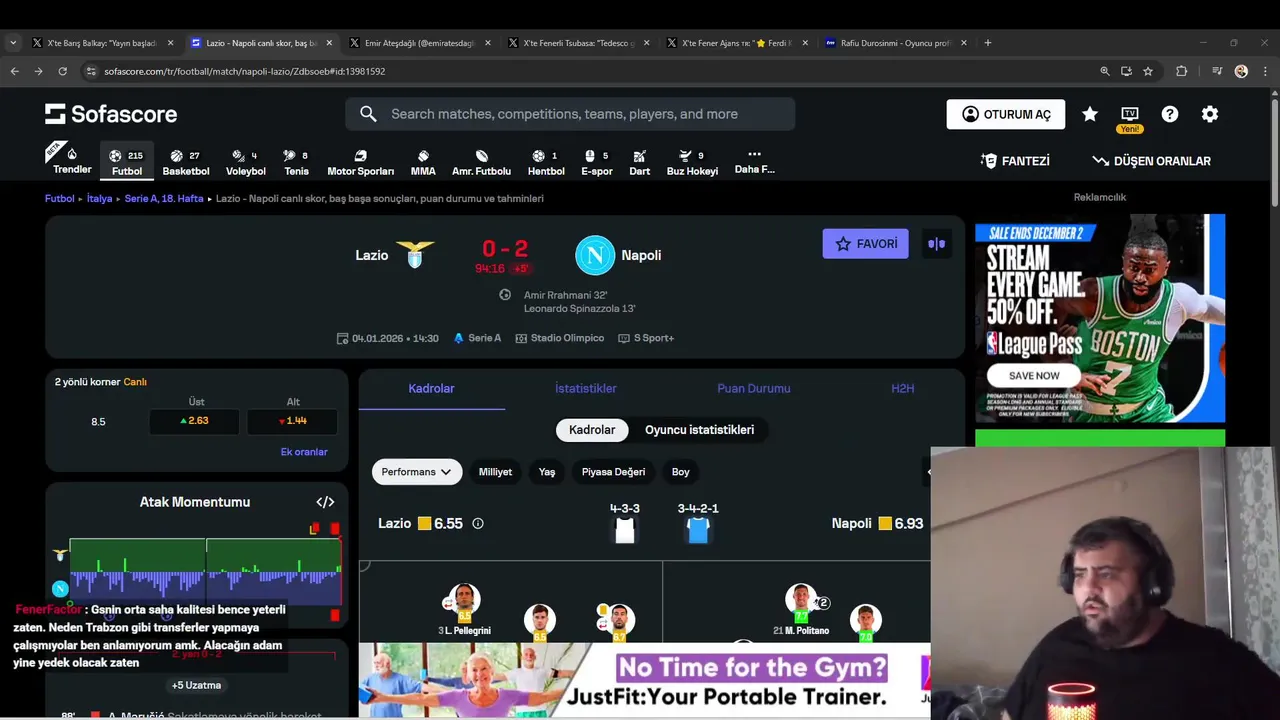Select Piyasa Değeri filter chip
The height and width of the screenshot is (720, 1280).
click(x=613, y=472)
